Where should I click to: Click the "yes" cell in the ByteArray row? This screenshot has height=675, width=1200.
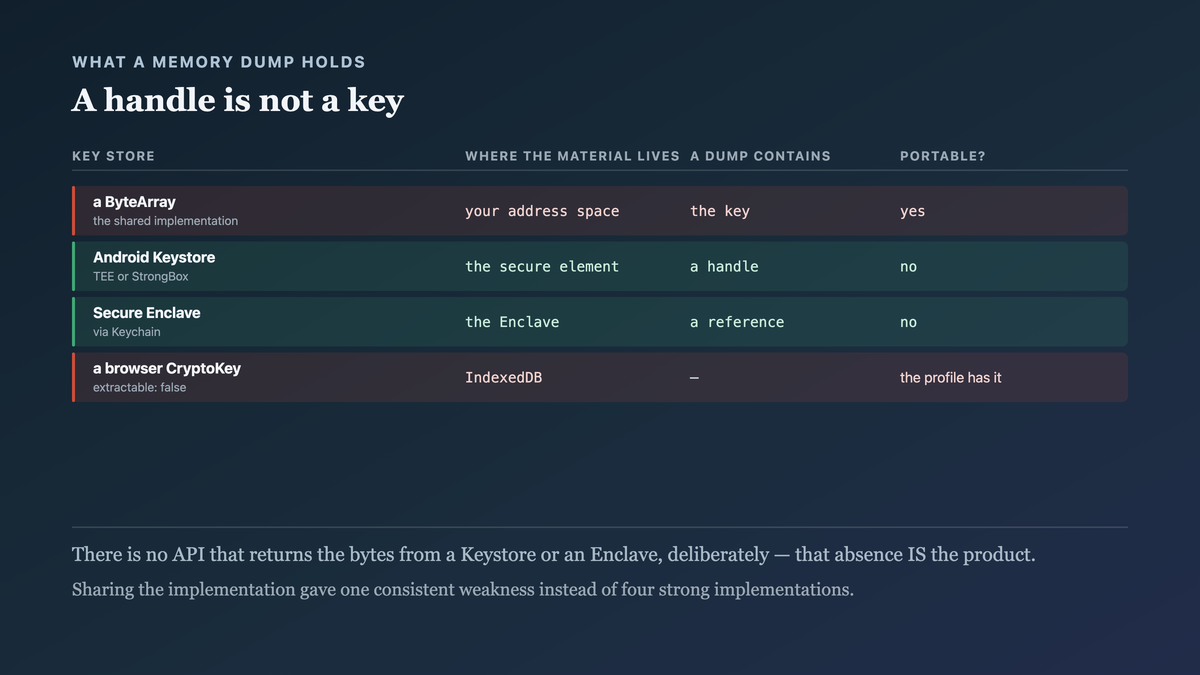[x=912, y=211]
